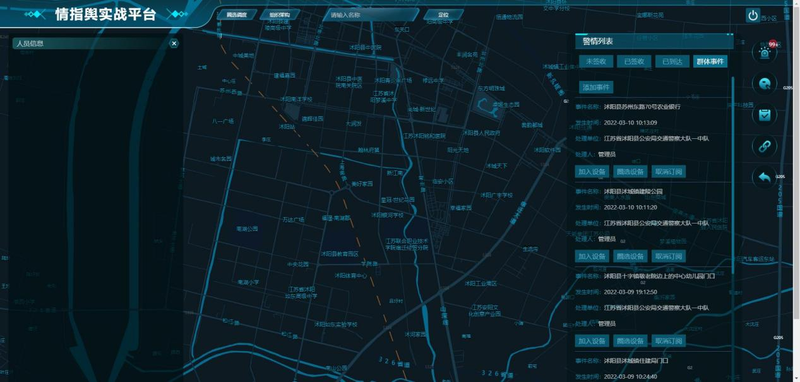Click the 警情列表 vertical scrollbar

733,173
